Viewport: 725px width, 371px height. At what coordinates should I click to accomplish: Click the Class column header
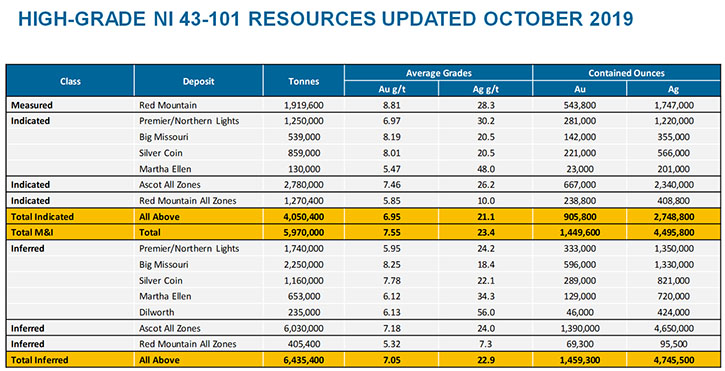(70, 81)
